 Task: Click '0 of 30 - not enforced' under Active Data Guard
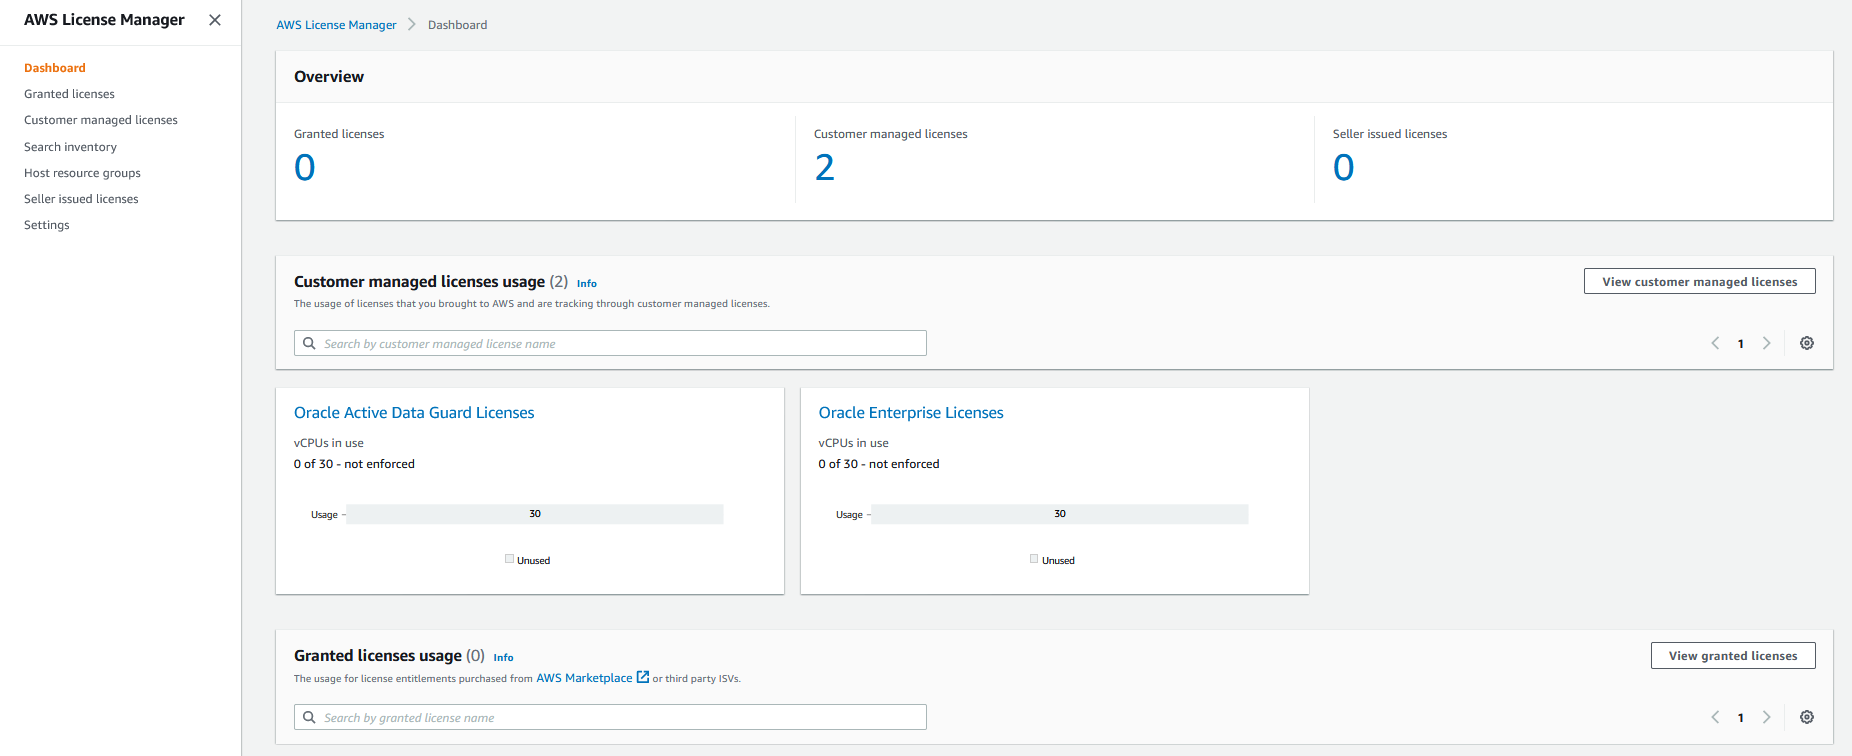(354, 464)
